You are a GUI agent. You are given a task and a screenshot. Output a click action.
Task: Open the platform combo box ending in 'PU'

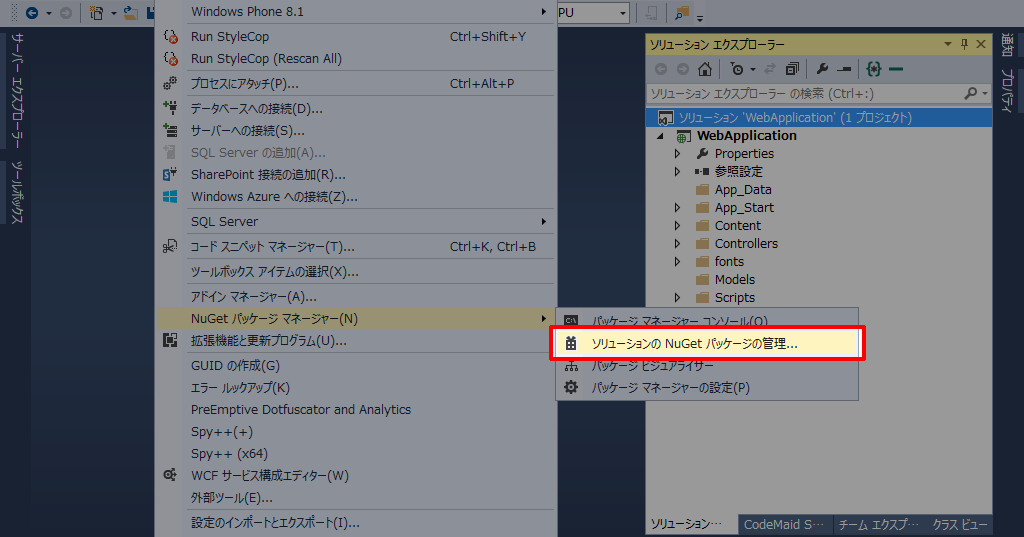tap(593, 12)
